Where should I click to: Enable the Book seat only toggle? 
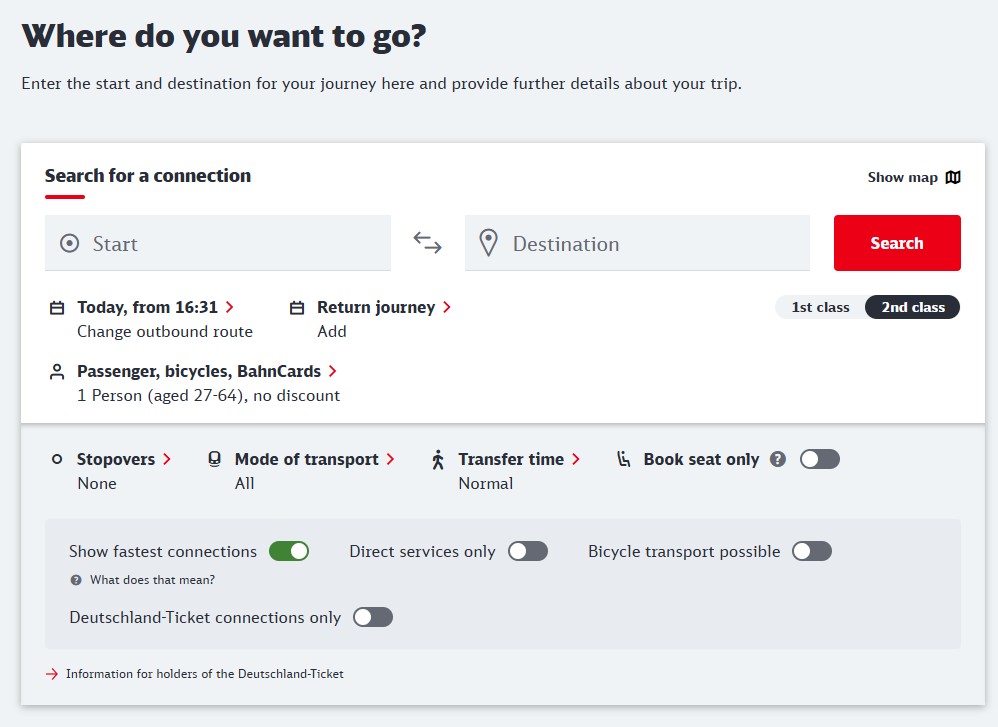(x=820, y=459)
